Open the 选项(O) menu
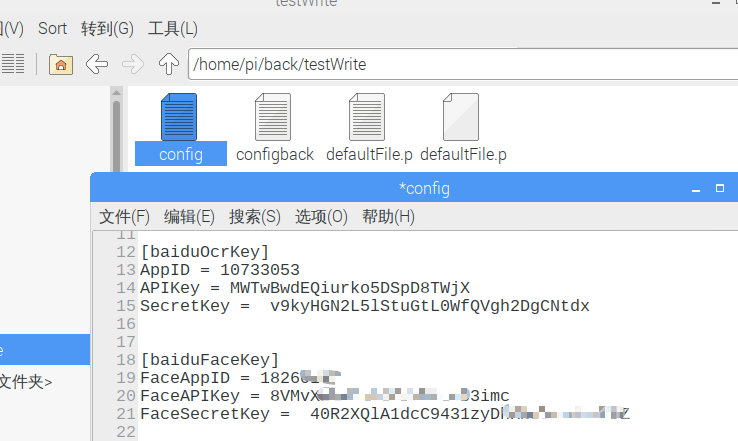This screenshot has width=738, height=441. [x=321, y=217]
